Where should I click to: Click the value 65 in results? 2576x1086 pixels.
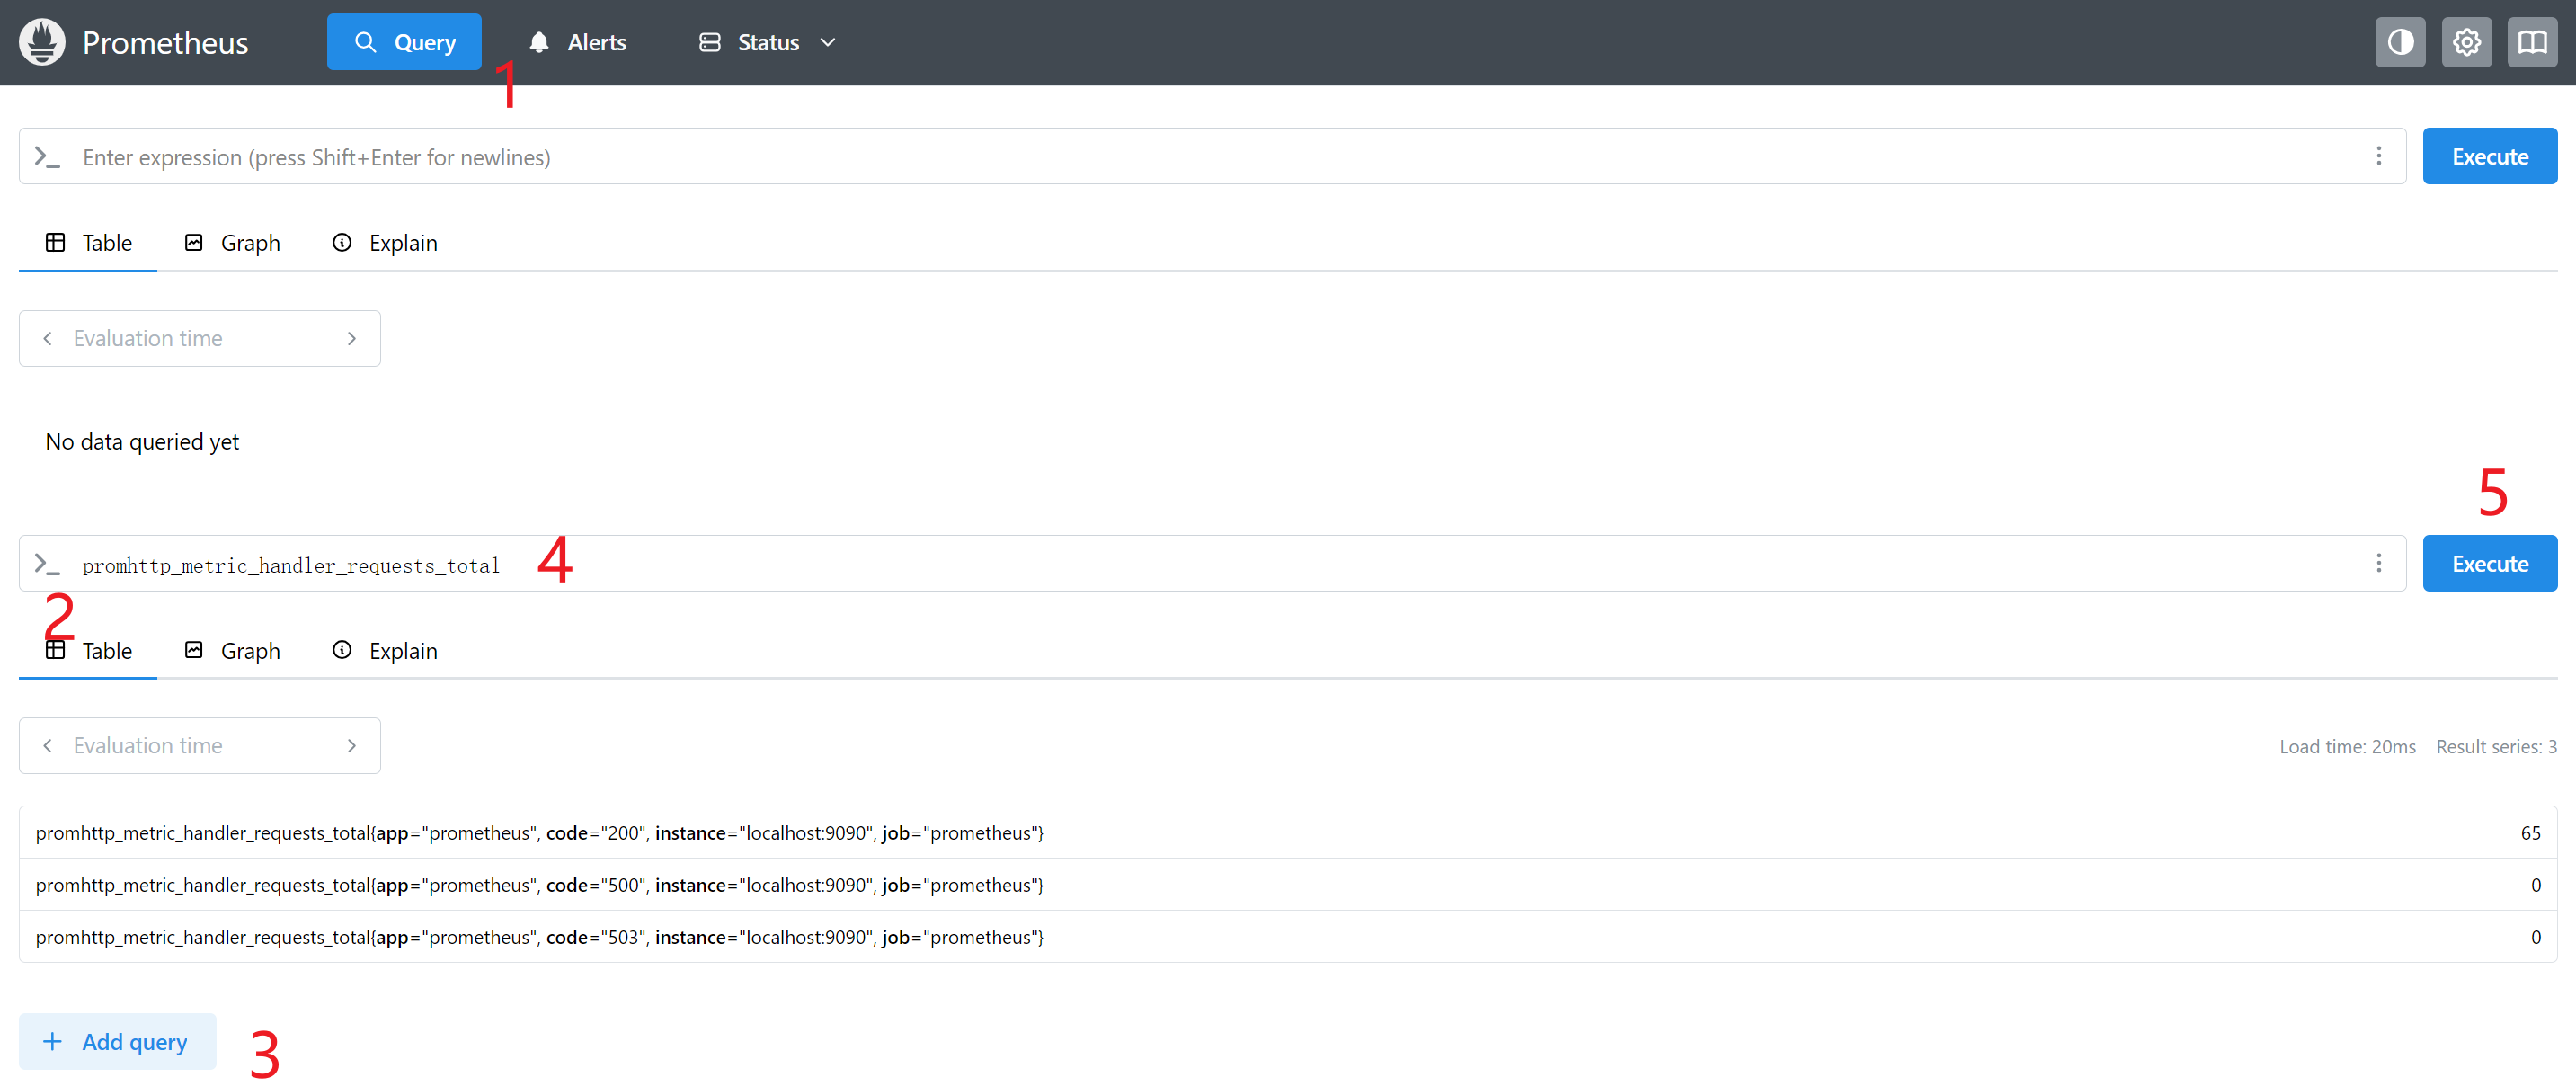2530,833
